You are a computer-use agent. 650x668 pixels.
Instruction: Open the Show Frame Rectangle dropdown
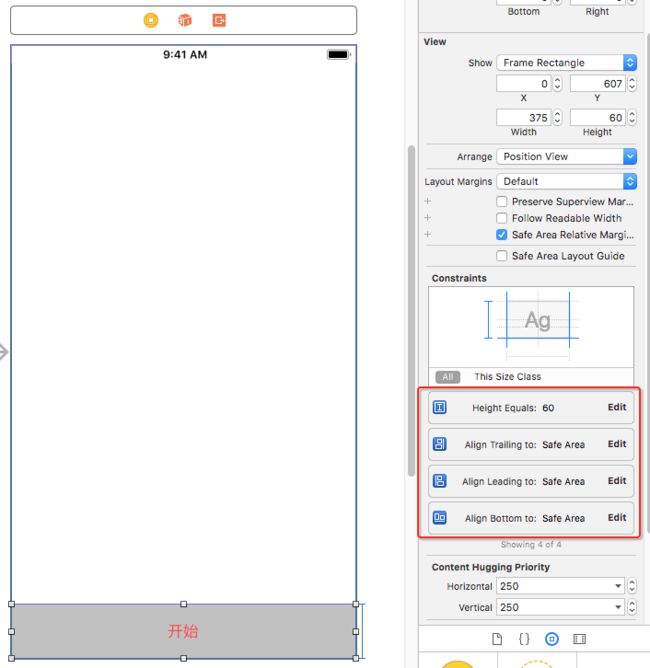pyautogui.click(x=567, y=63)
